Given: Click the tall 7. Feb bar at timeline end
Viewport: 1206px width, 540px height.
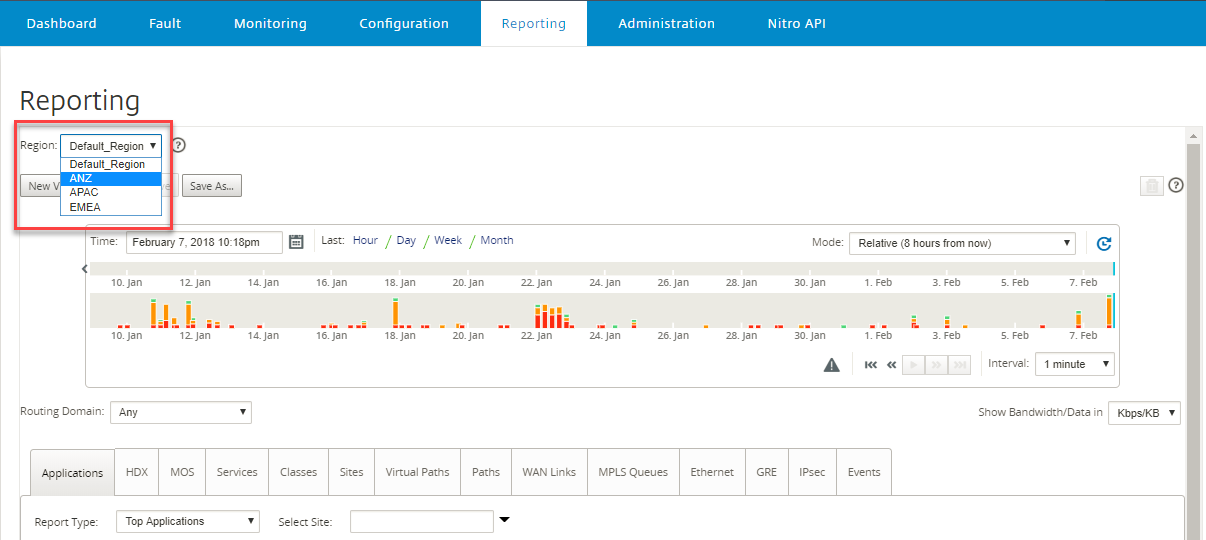Looking at the screenshot, I should [x=1109, y=311].
